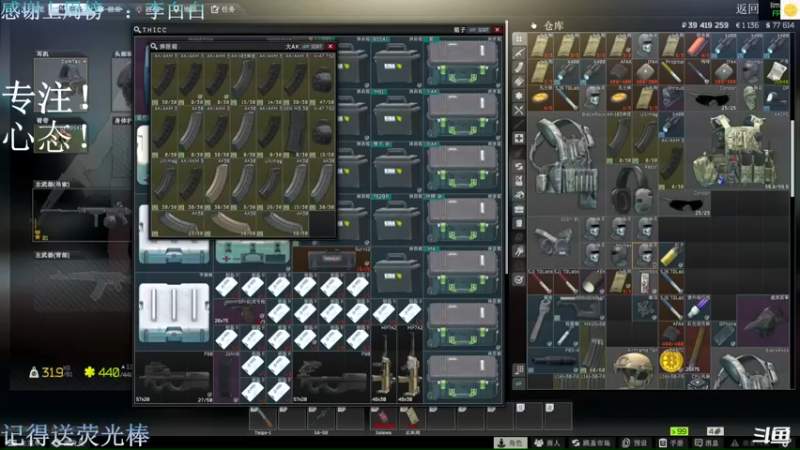
Task: Click the euro balance 1 136
Action: click(x=747, y=25)
